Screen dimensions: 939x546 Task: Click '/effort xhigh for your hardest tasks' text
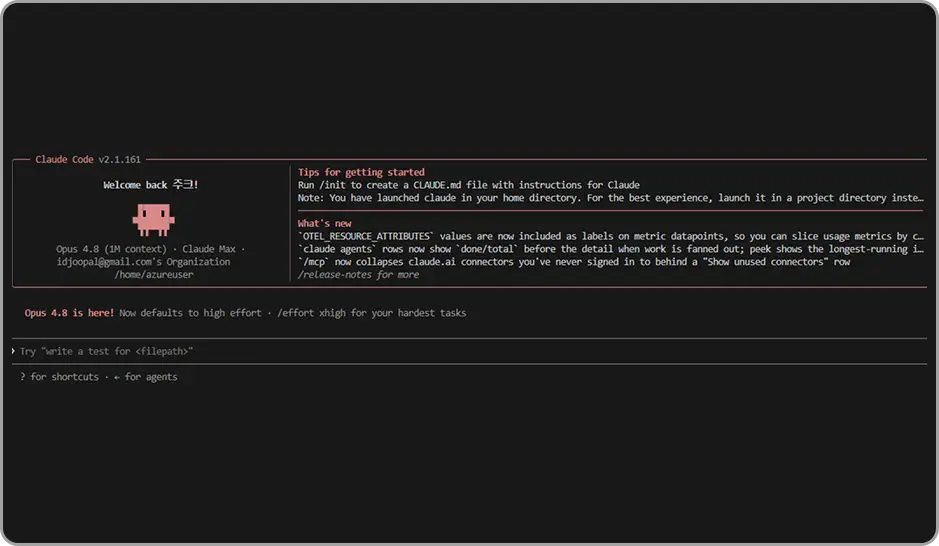(371, 313)
